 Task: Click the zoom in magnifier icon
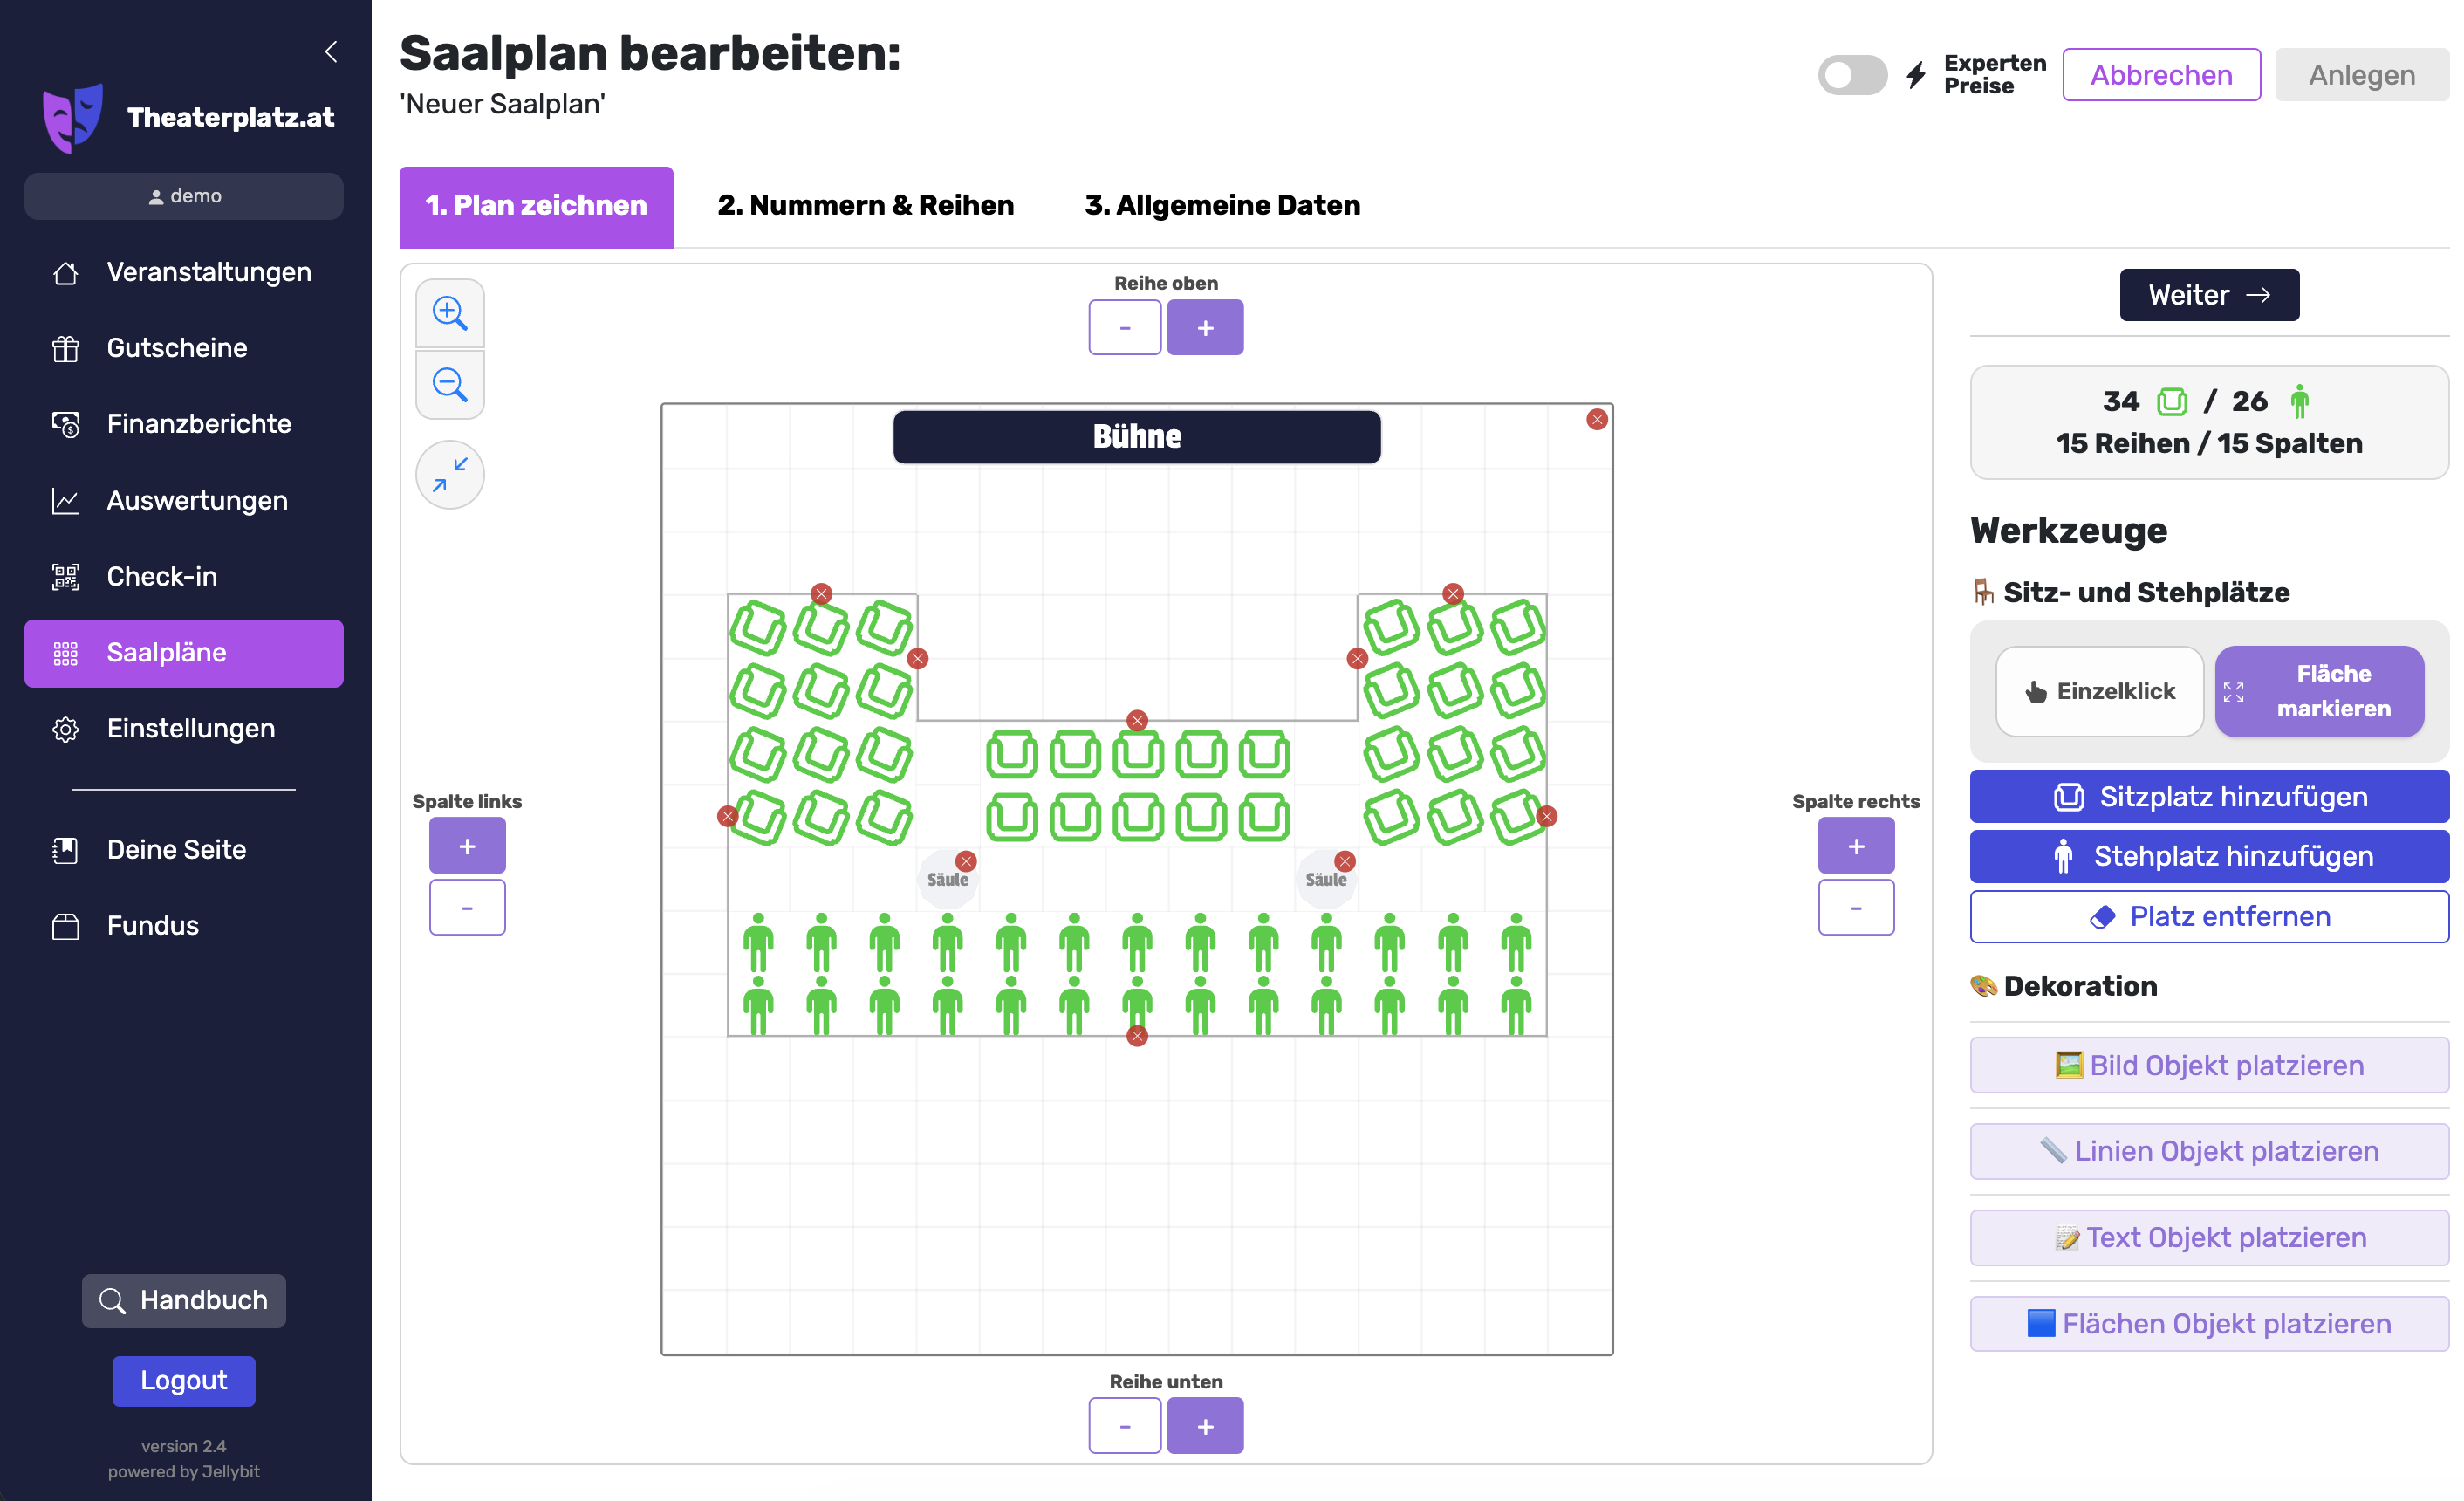click(x=449, y=313)
